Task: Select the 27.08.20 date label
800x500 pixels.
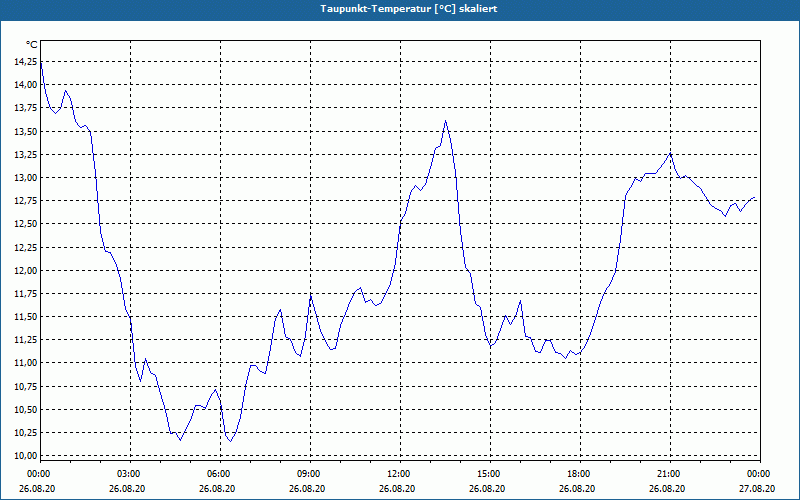Action: click(757, 488)
